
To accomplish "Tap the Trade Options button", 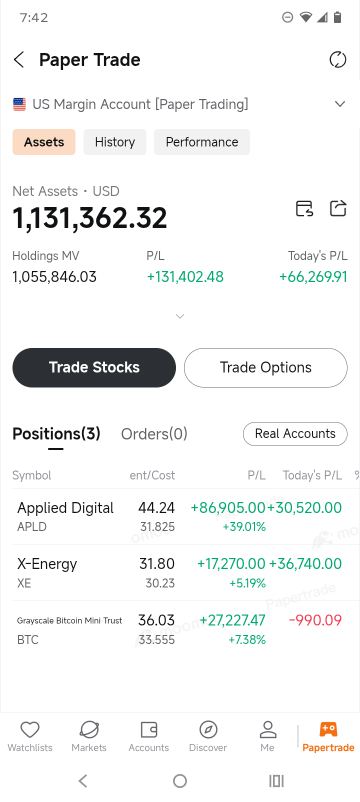I will (265, 368).
